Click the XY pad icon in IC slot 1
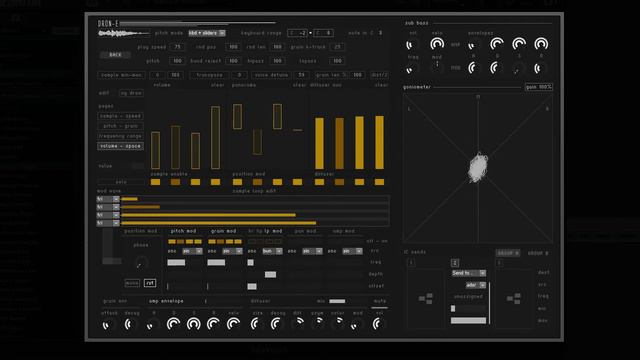The width and height of the screenshot is (640, 360). [x=426, y=298]
